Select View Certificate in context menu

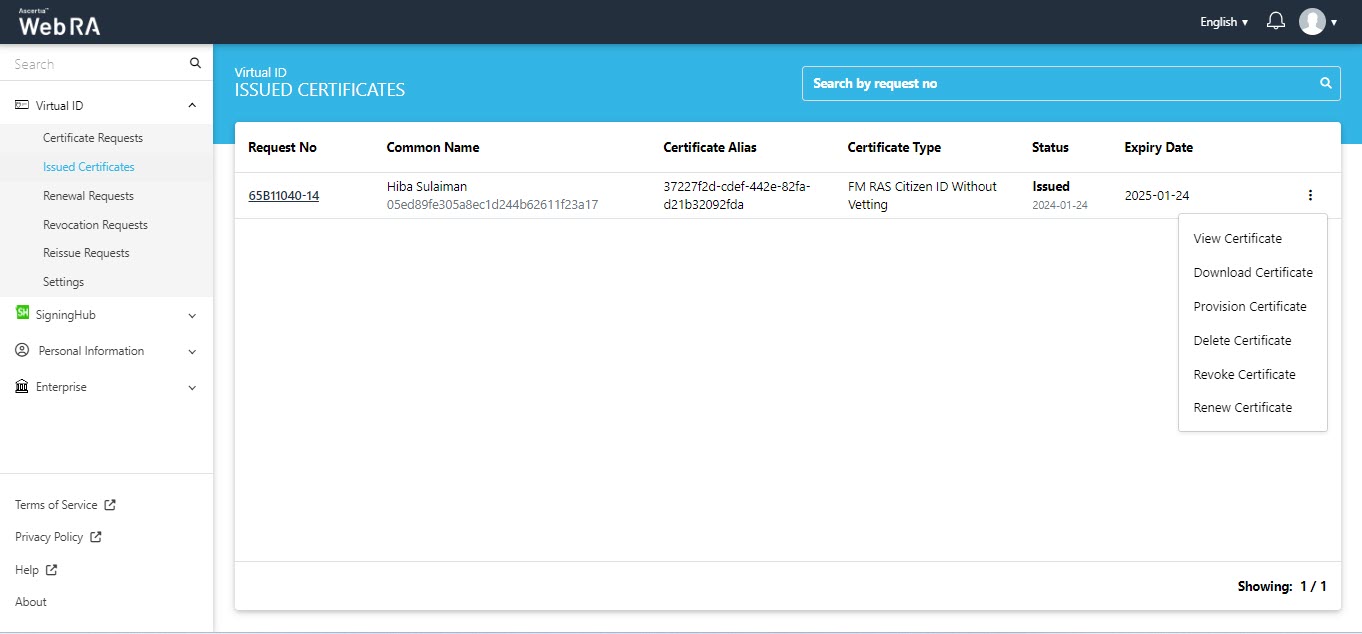(x=1237, y=238)
